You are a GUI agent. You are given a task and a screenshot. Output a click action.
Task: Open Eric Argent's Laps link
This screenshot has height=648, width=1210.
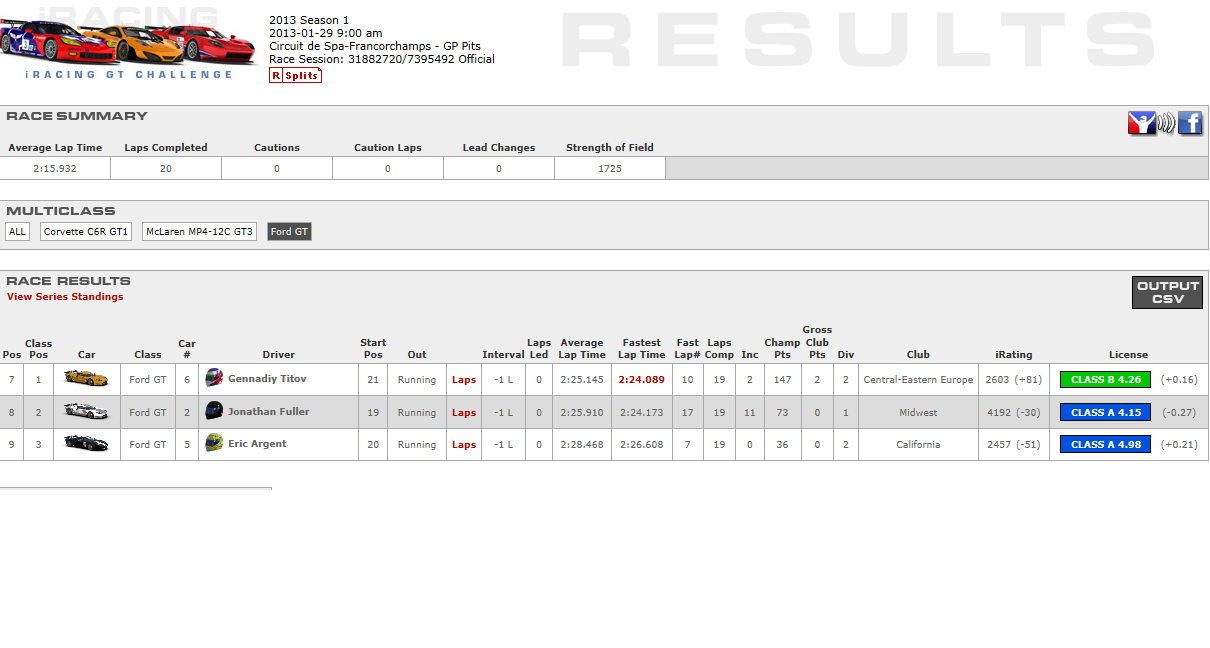point(464,445)
